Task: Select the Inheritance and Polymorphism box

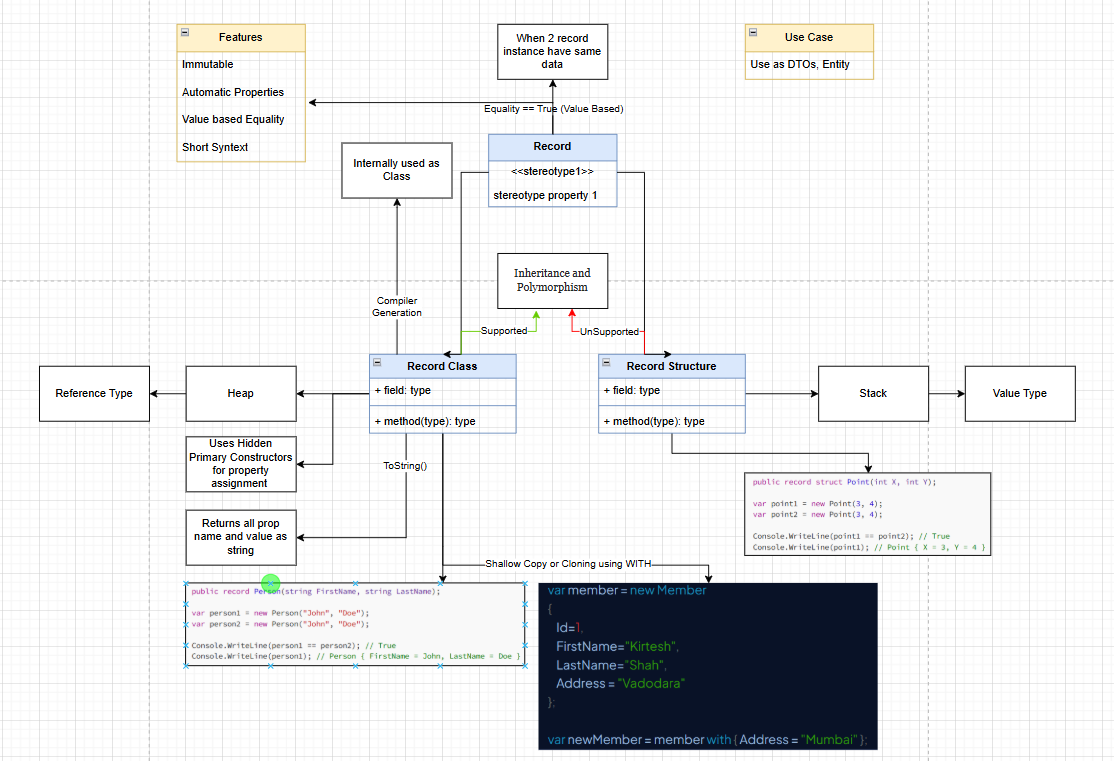Action: click(x=552, y=280)
